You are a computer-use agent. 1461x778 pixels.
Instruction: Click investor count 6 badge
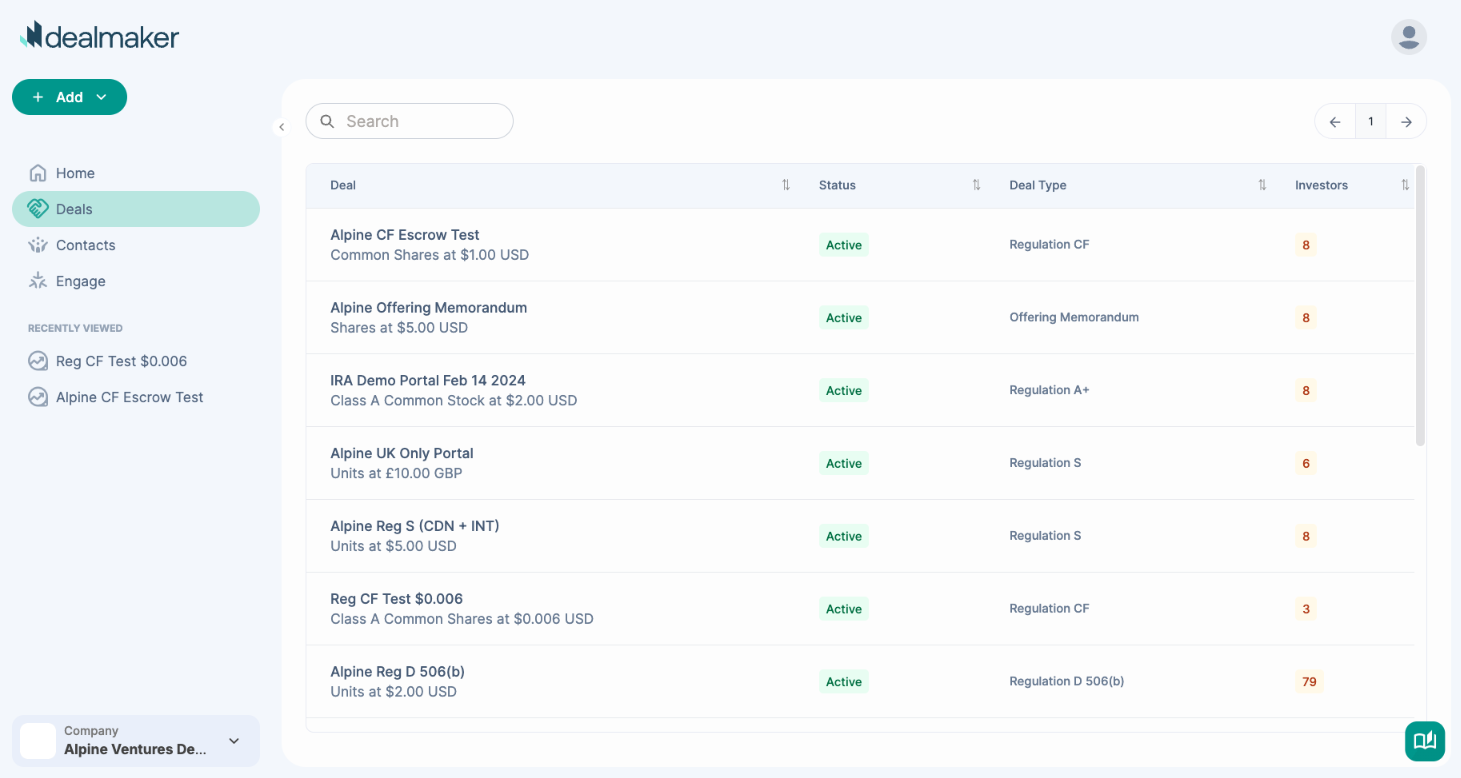point(1306,463)
